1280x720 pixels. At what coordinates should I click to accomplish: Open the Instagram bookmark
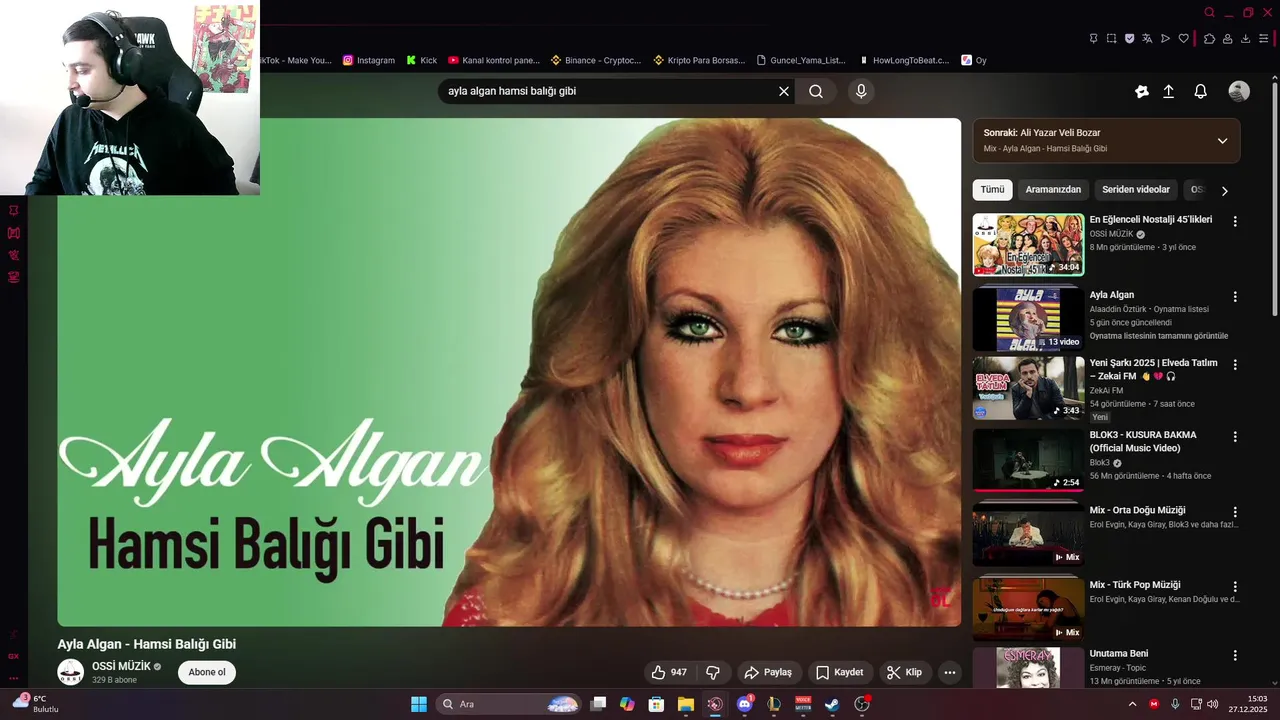368,60
